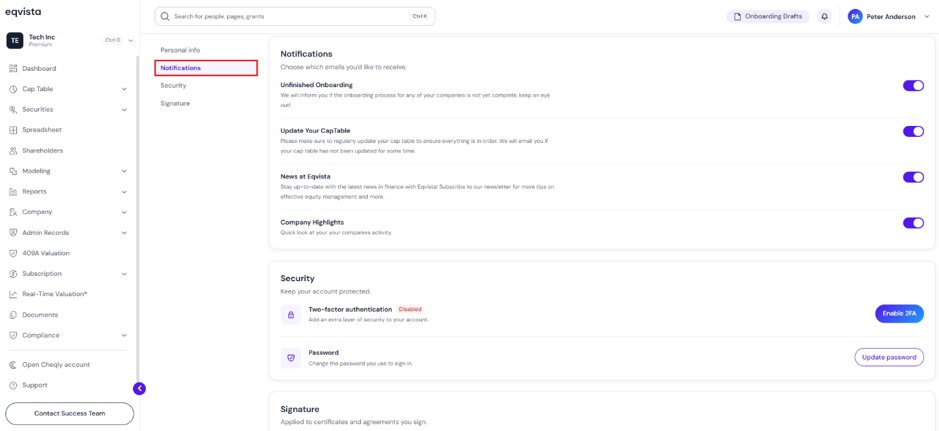Click the Open Cheqly account icon

click(x=13, y=365)
